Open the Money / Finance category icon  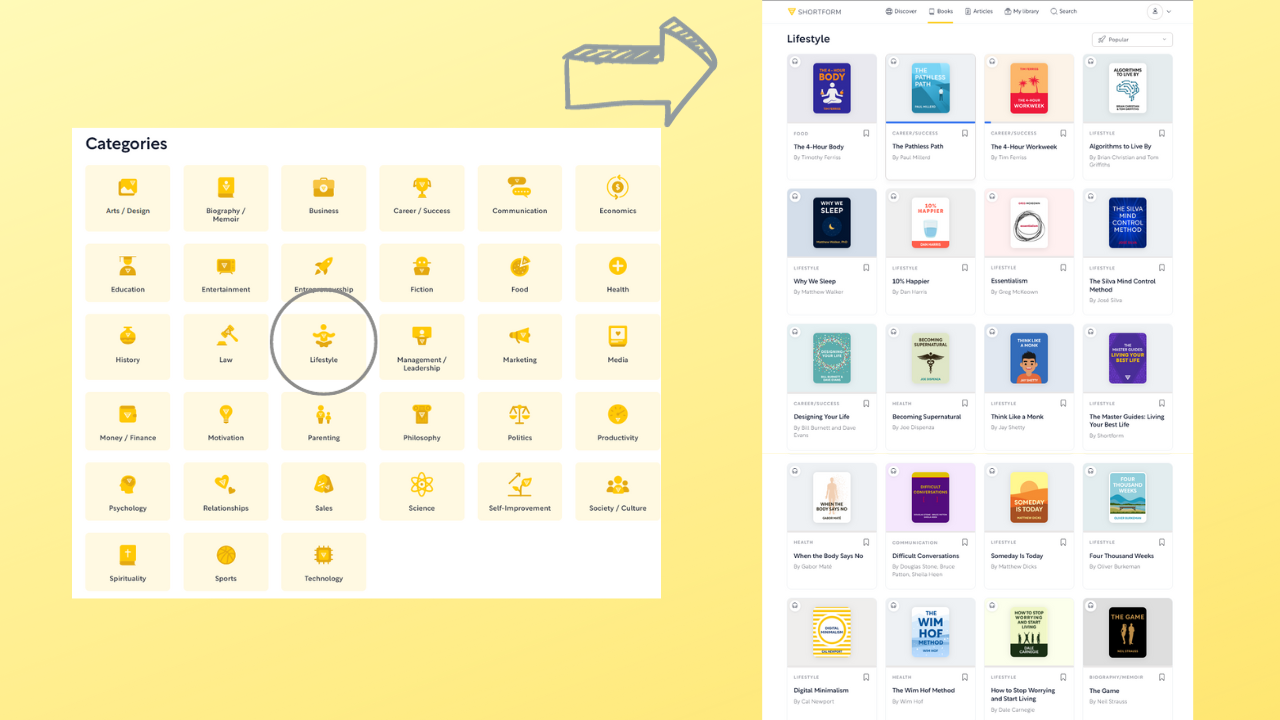tap(127, 414)
